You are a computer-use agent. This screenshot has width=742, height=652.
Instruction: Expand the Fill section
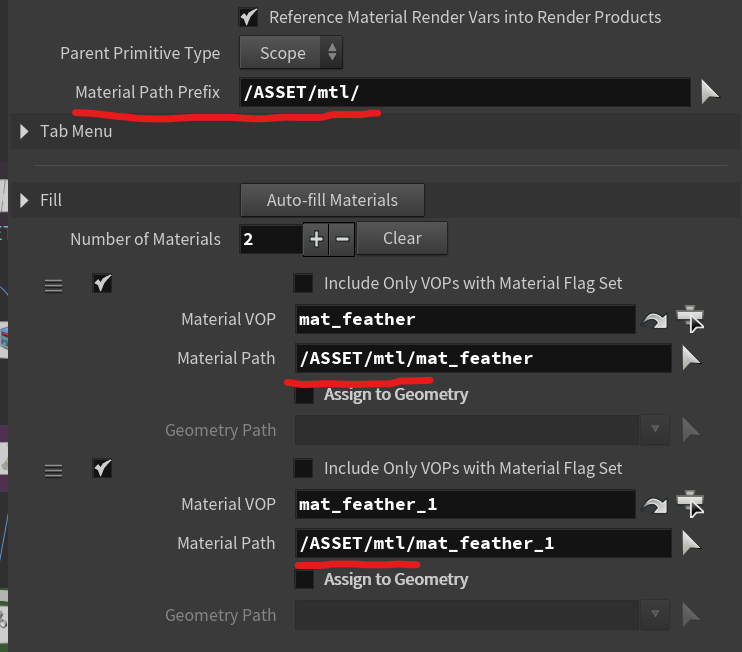click(25, 200)
